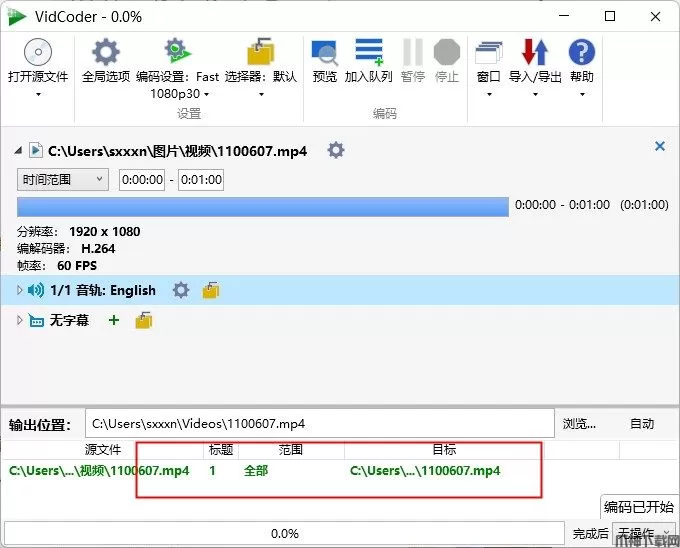
Task: Click the start time field 0:00:00
Action: point(142,179)
